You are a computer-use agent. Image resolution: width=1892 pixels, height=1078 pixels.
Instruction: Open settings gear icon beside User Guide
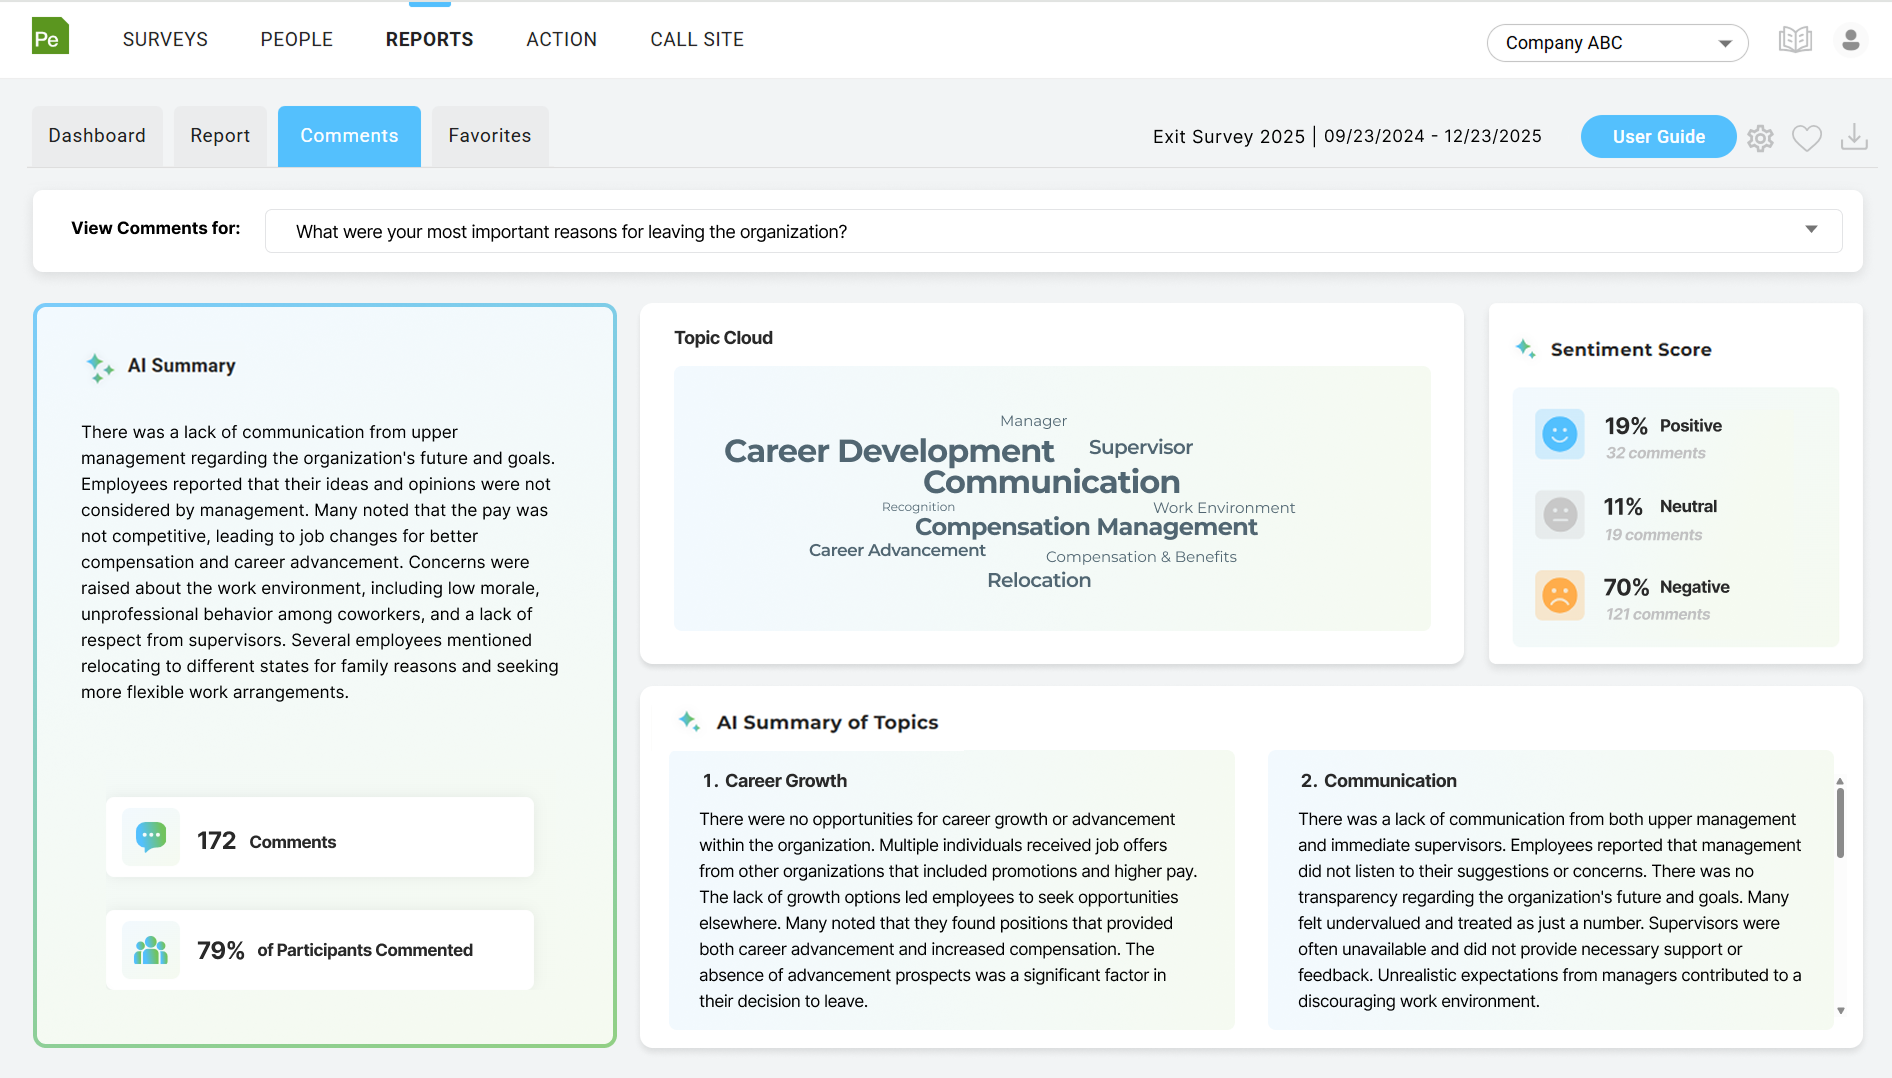pos(1760,138)
